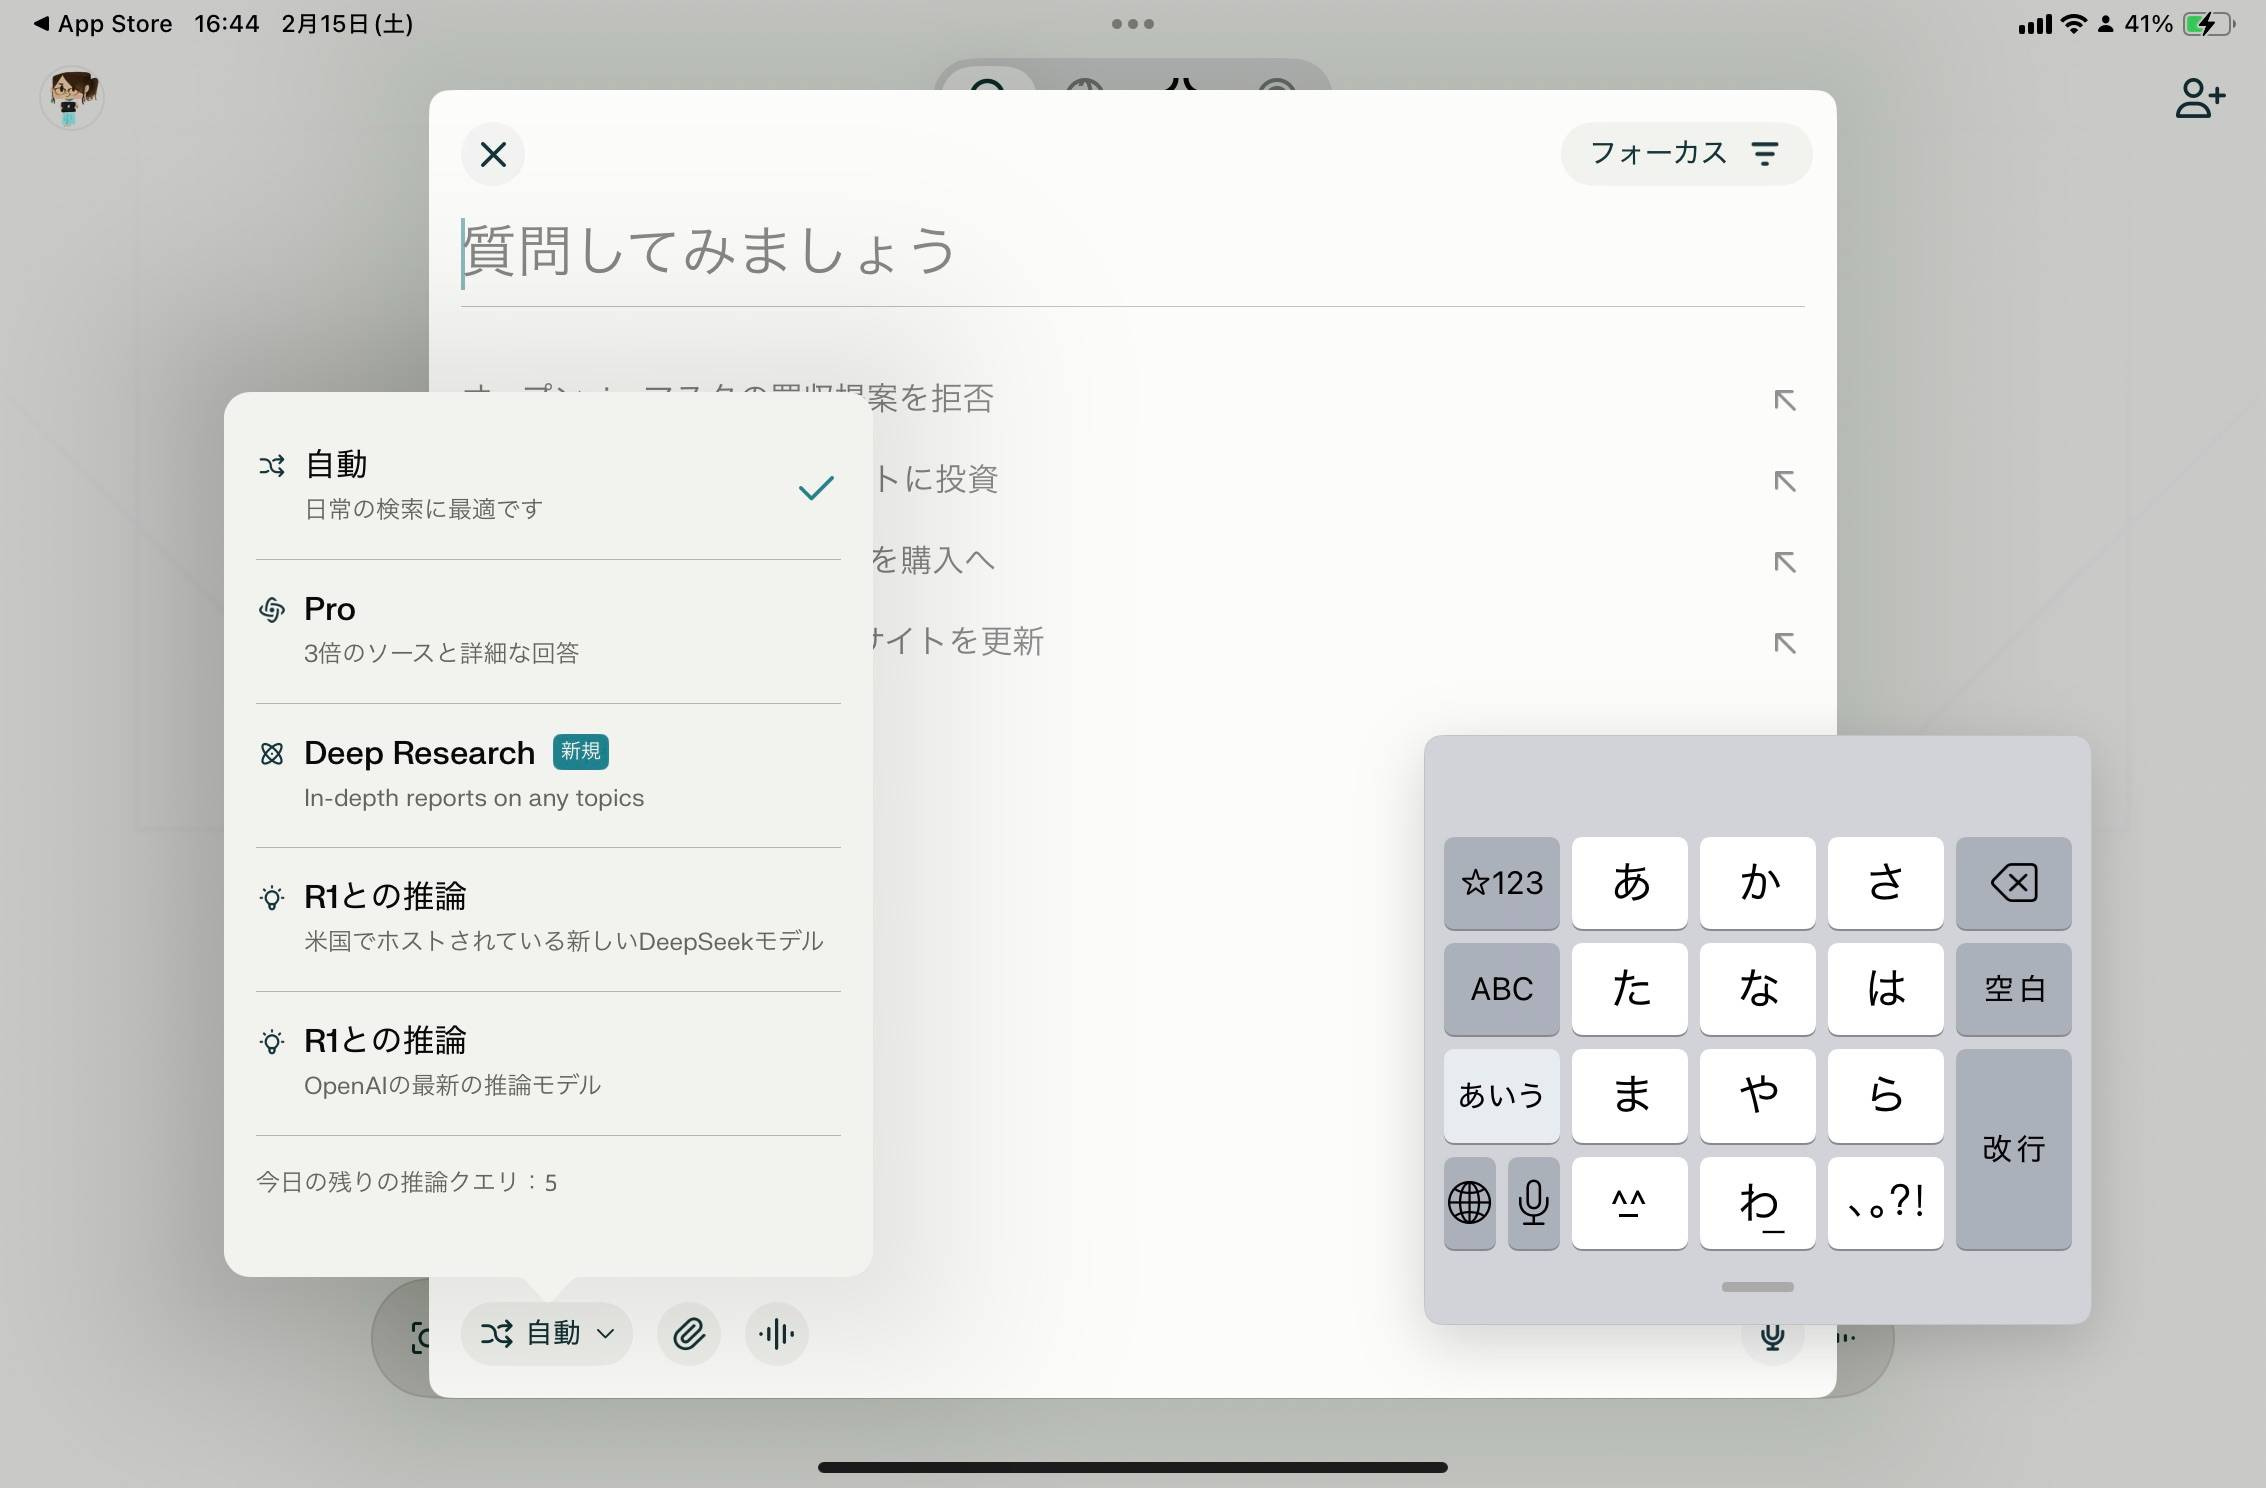Tap the 、。?! punctuation key
Viewport: 2266px width, 1488px height.
coord(1886,1203)
